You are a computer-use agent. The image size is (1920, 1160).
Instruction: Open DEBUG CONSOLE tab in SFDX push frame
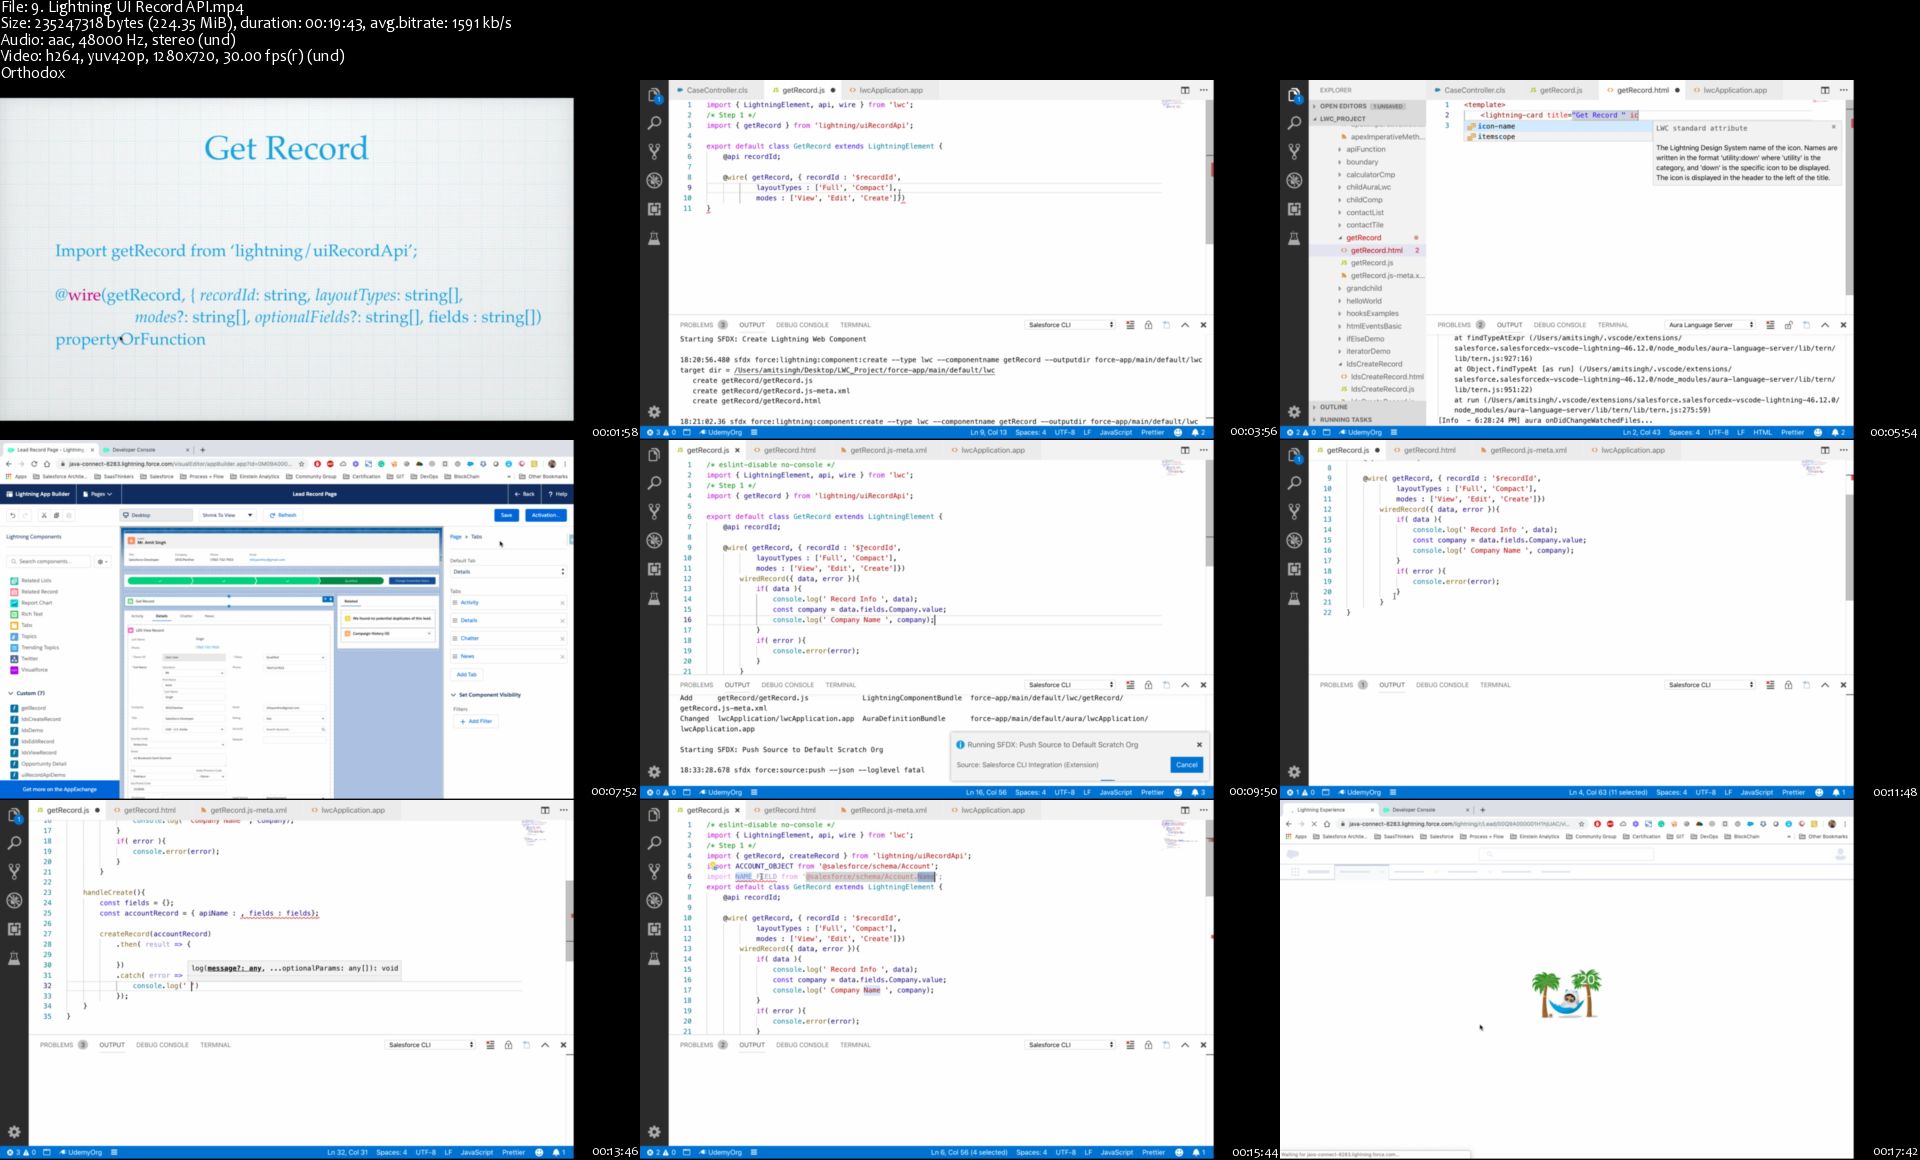[x=788, y=685]
